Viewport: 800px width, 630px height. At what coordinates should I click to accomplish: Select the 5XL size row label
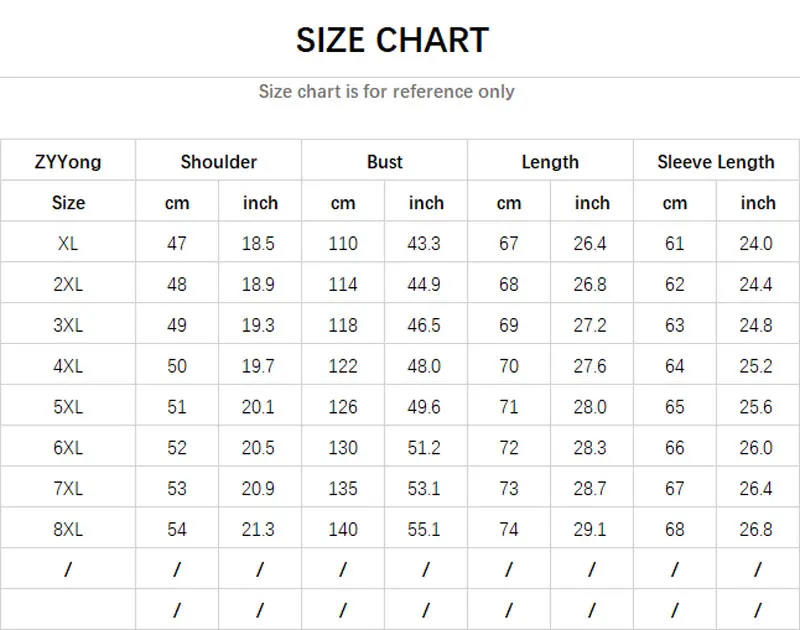(68, 407)
